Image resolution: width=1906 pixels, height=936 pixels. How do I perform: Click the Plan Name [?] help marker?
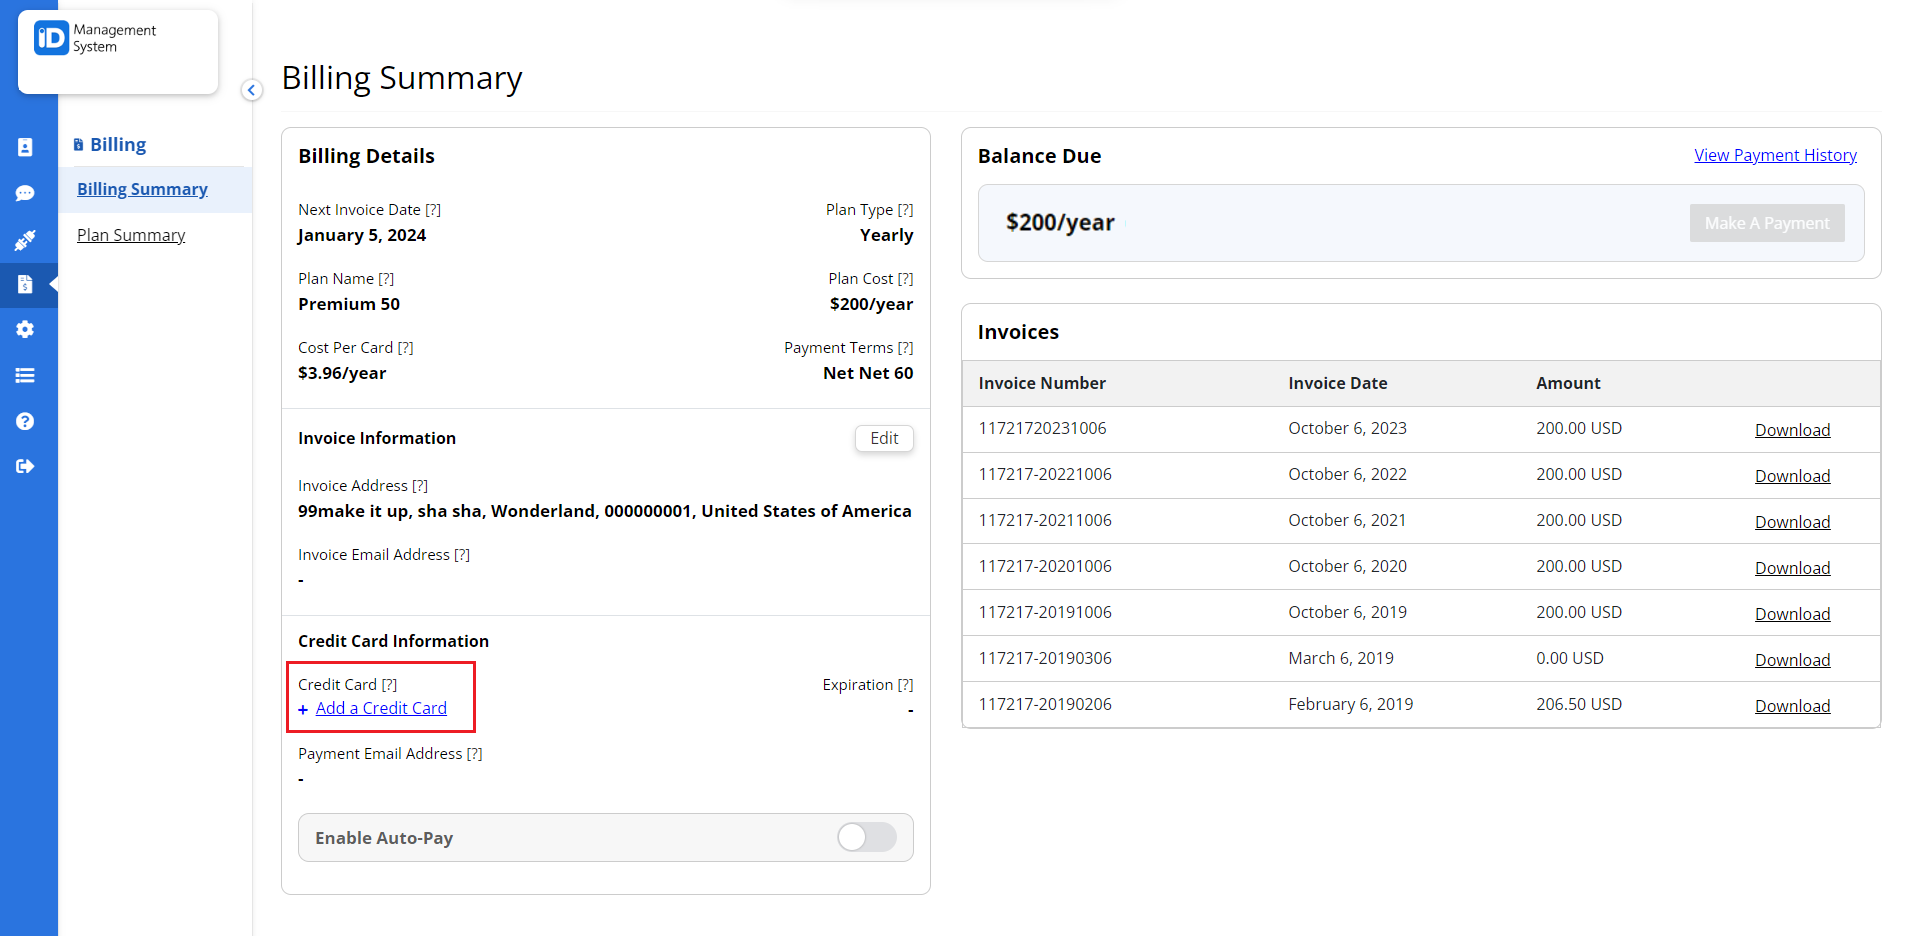click(x=386, y=279)
